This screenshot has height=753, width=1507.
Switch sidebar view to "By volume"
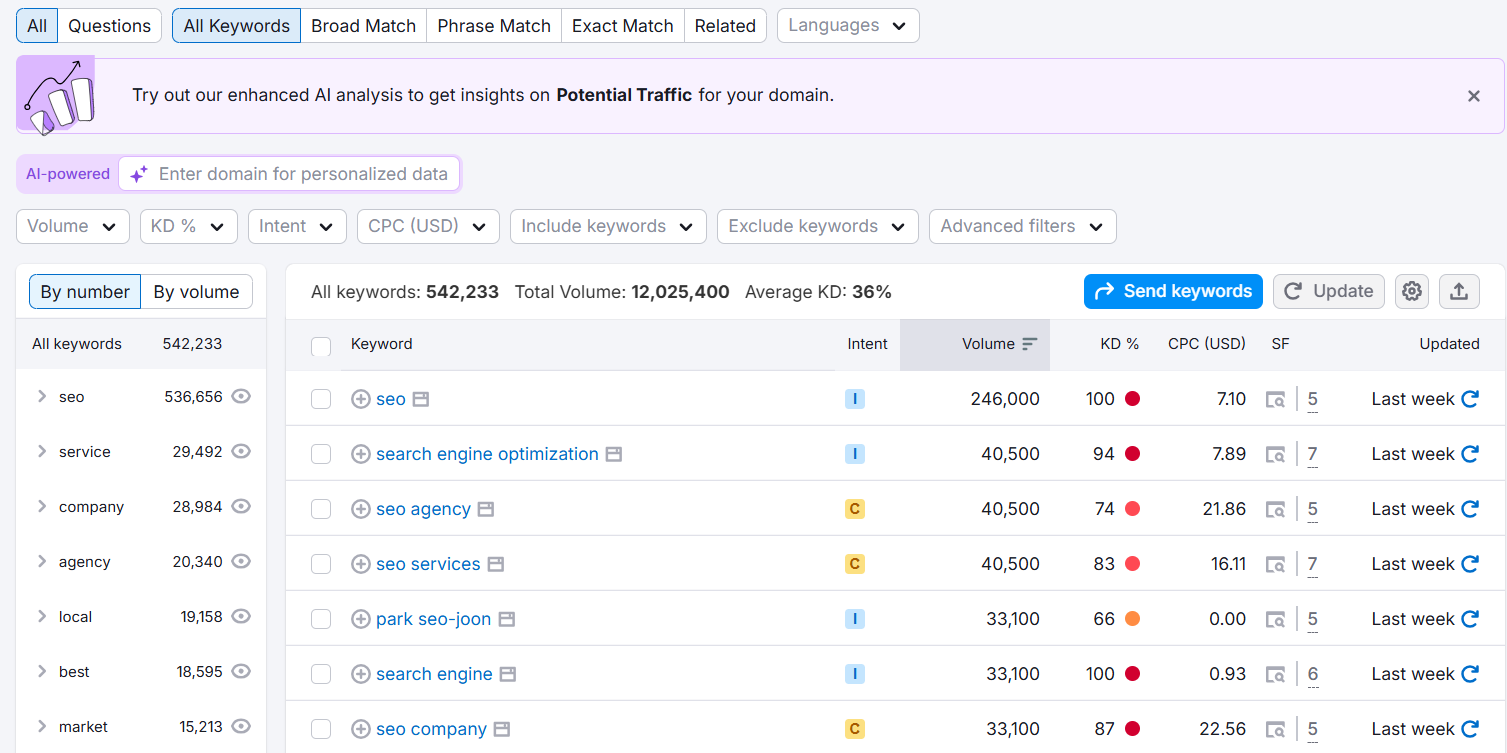coord(197,291)
